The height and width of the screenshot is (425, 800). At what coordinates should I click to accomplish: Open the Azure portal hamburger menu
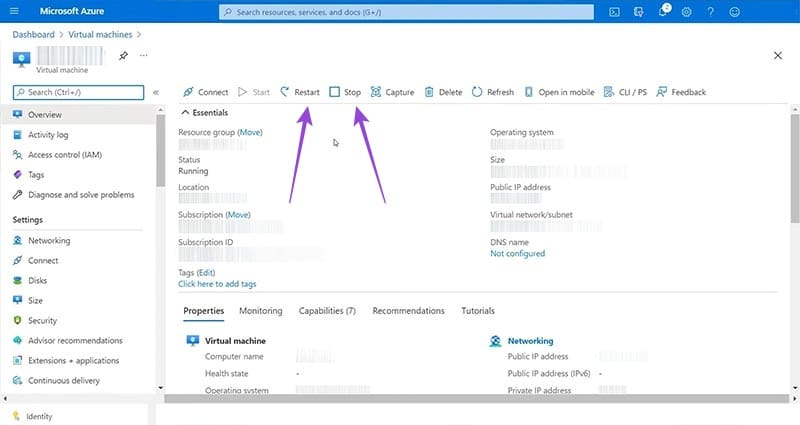coord(14,11)
